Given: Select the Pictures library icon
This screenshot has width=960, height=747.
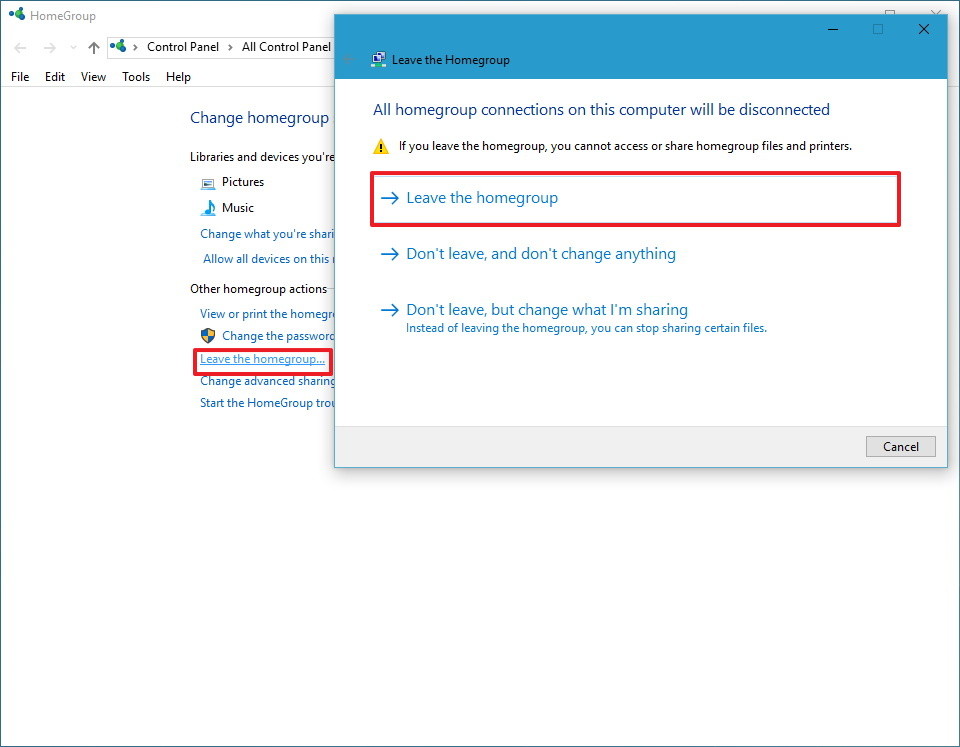Looking at the screenshot, I should click(208, 182).
